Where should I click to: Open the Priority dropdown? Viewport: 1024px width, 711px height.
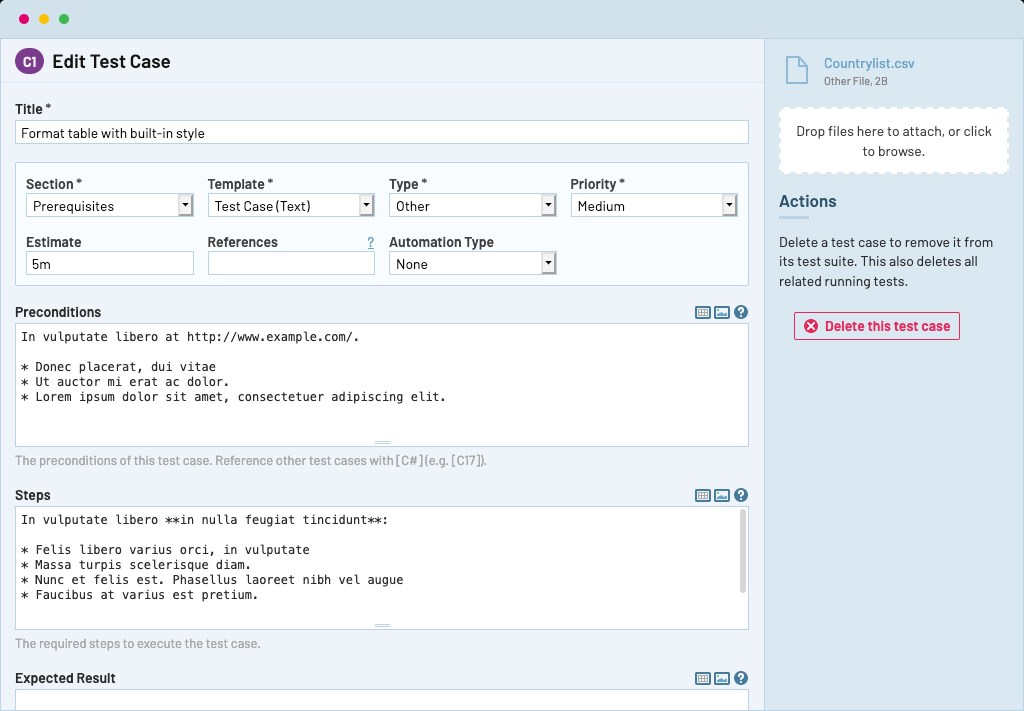(x=729, y=205)
